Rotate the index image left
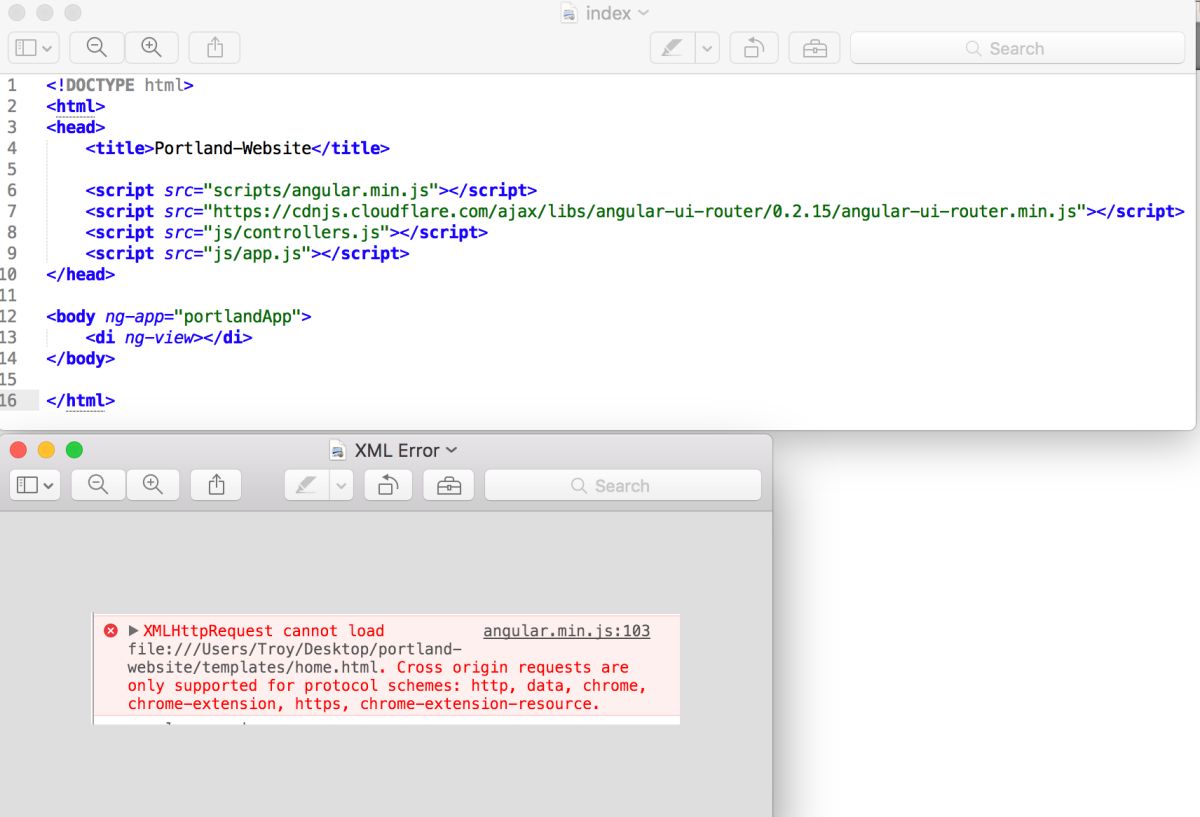 point(755,48)
